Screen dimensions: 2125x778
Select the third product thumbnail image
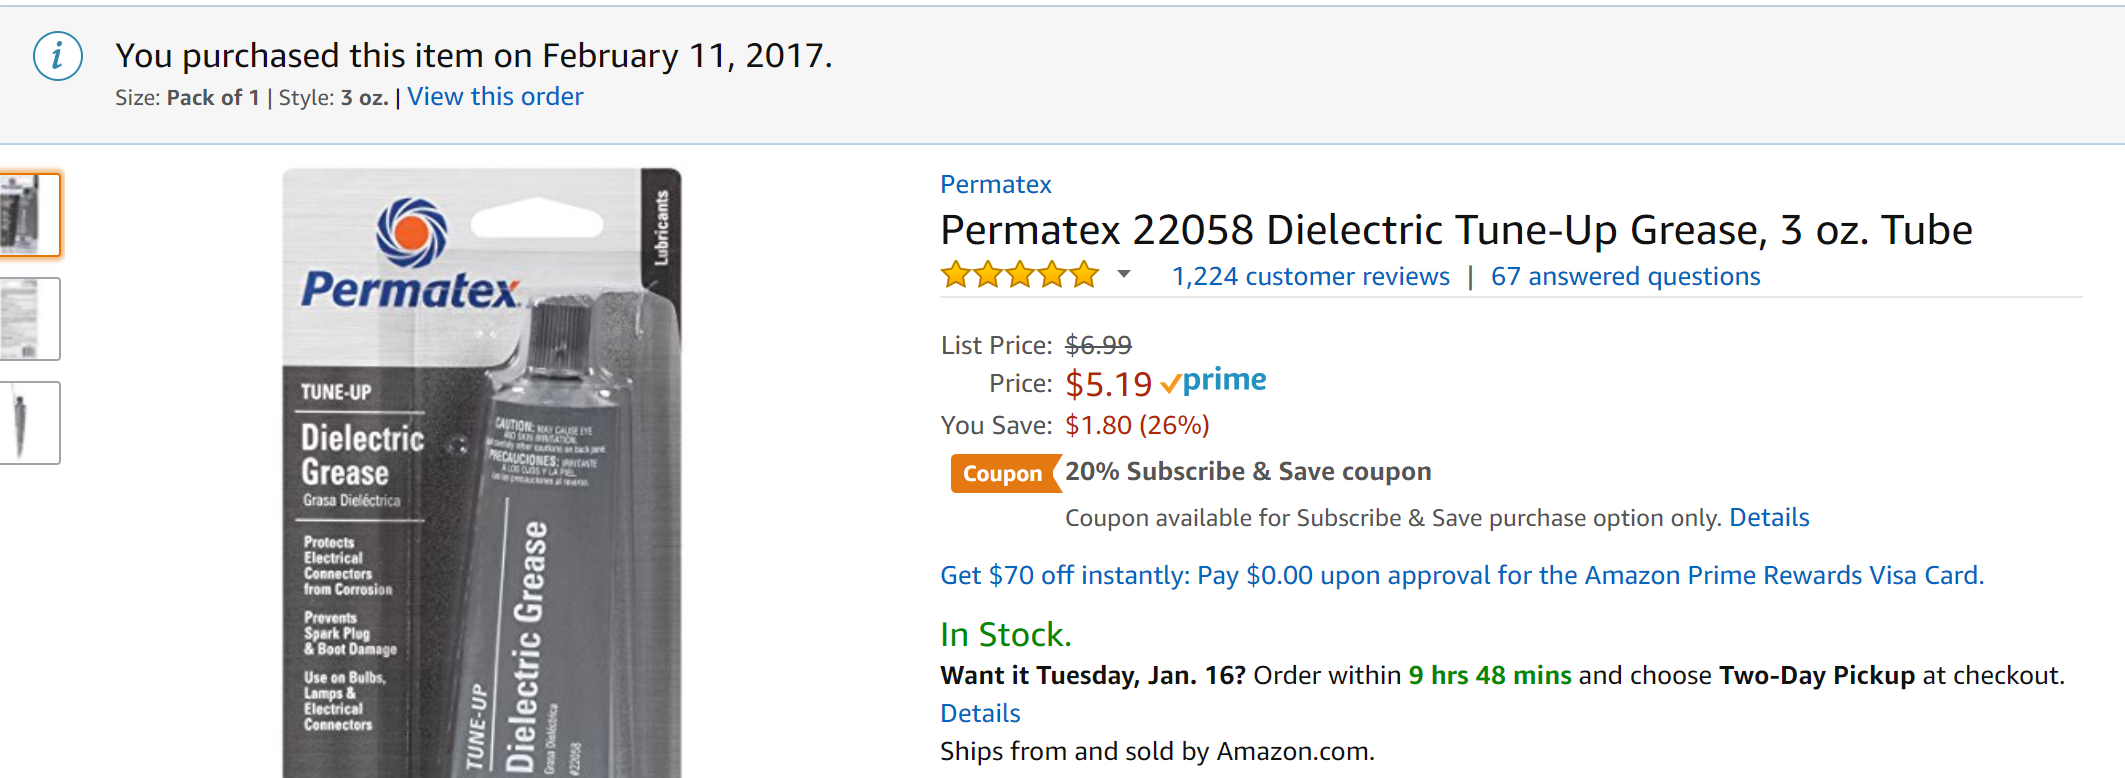coord(28,423)
